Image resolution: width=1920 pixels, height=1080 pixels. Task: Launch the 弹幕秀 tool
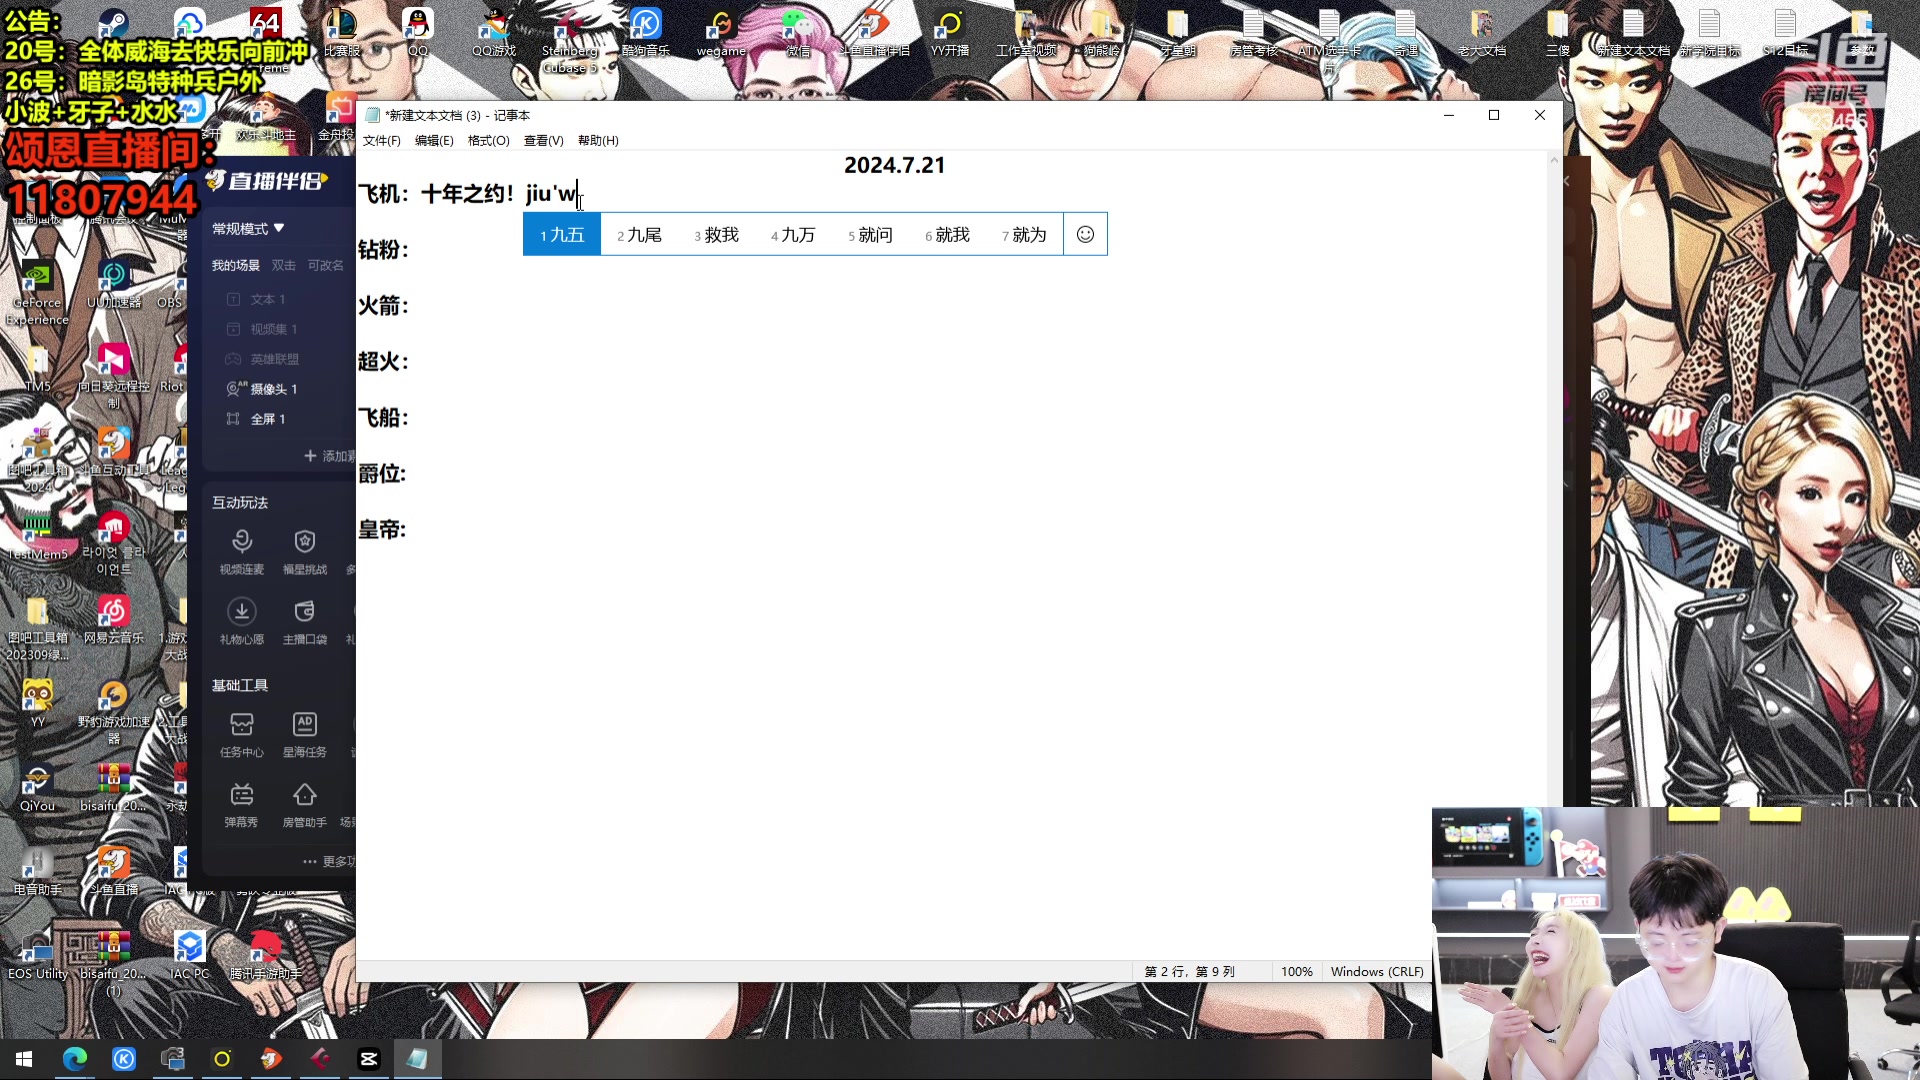click(242, 797)
